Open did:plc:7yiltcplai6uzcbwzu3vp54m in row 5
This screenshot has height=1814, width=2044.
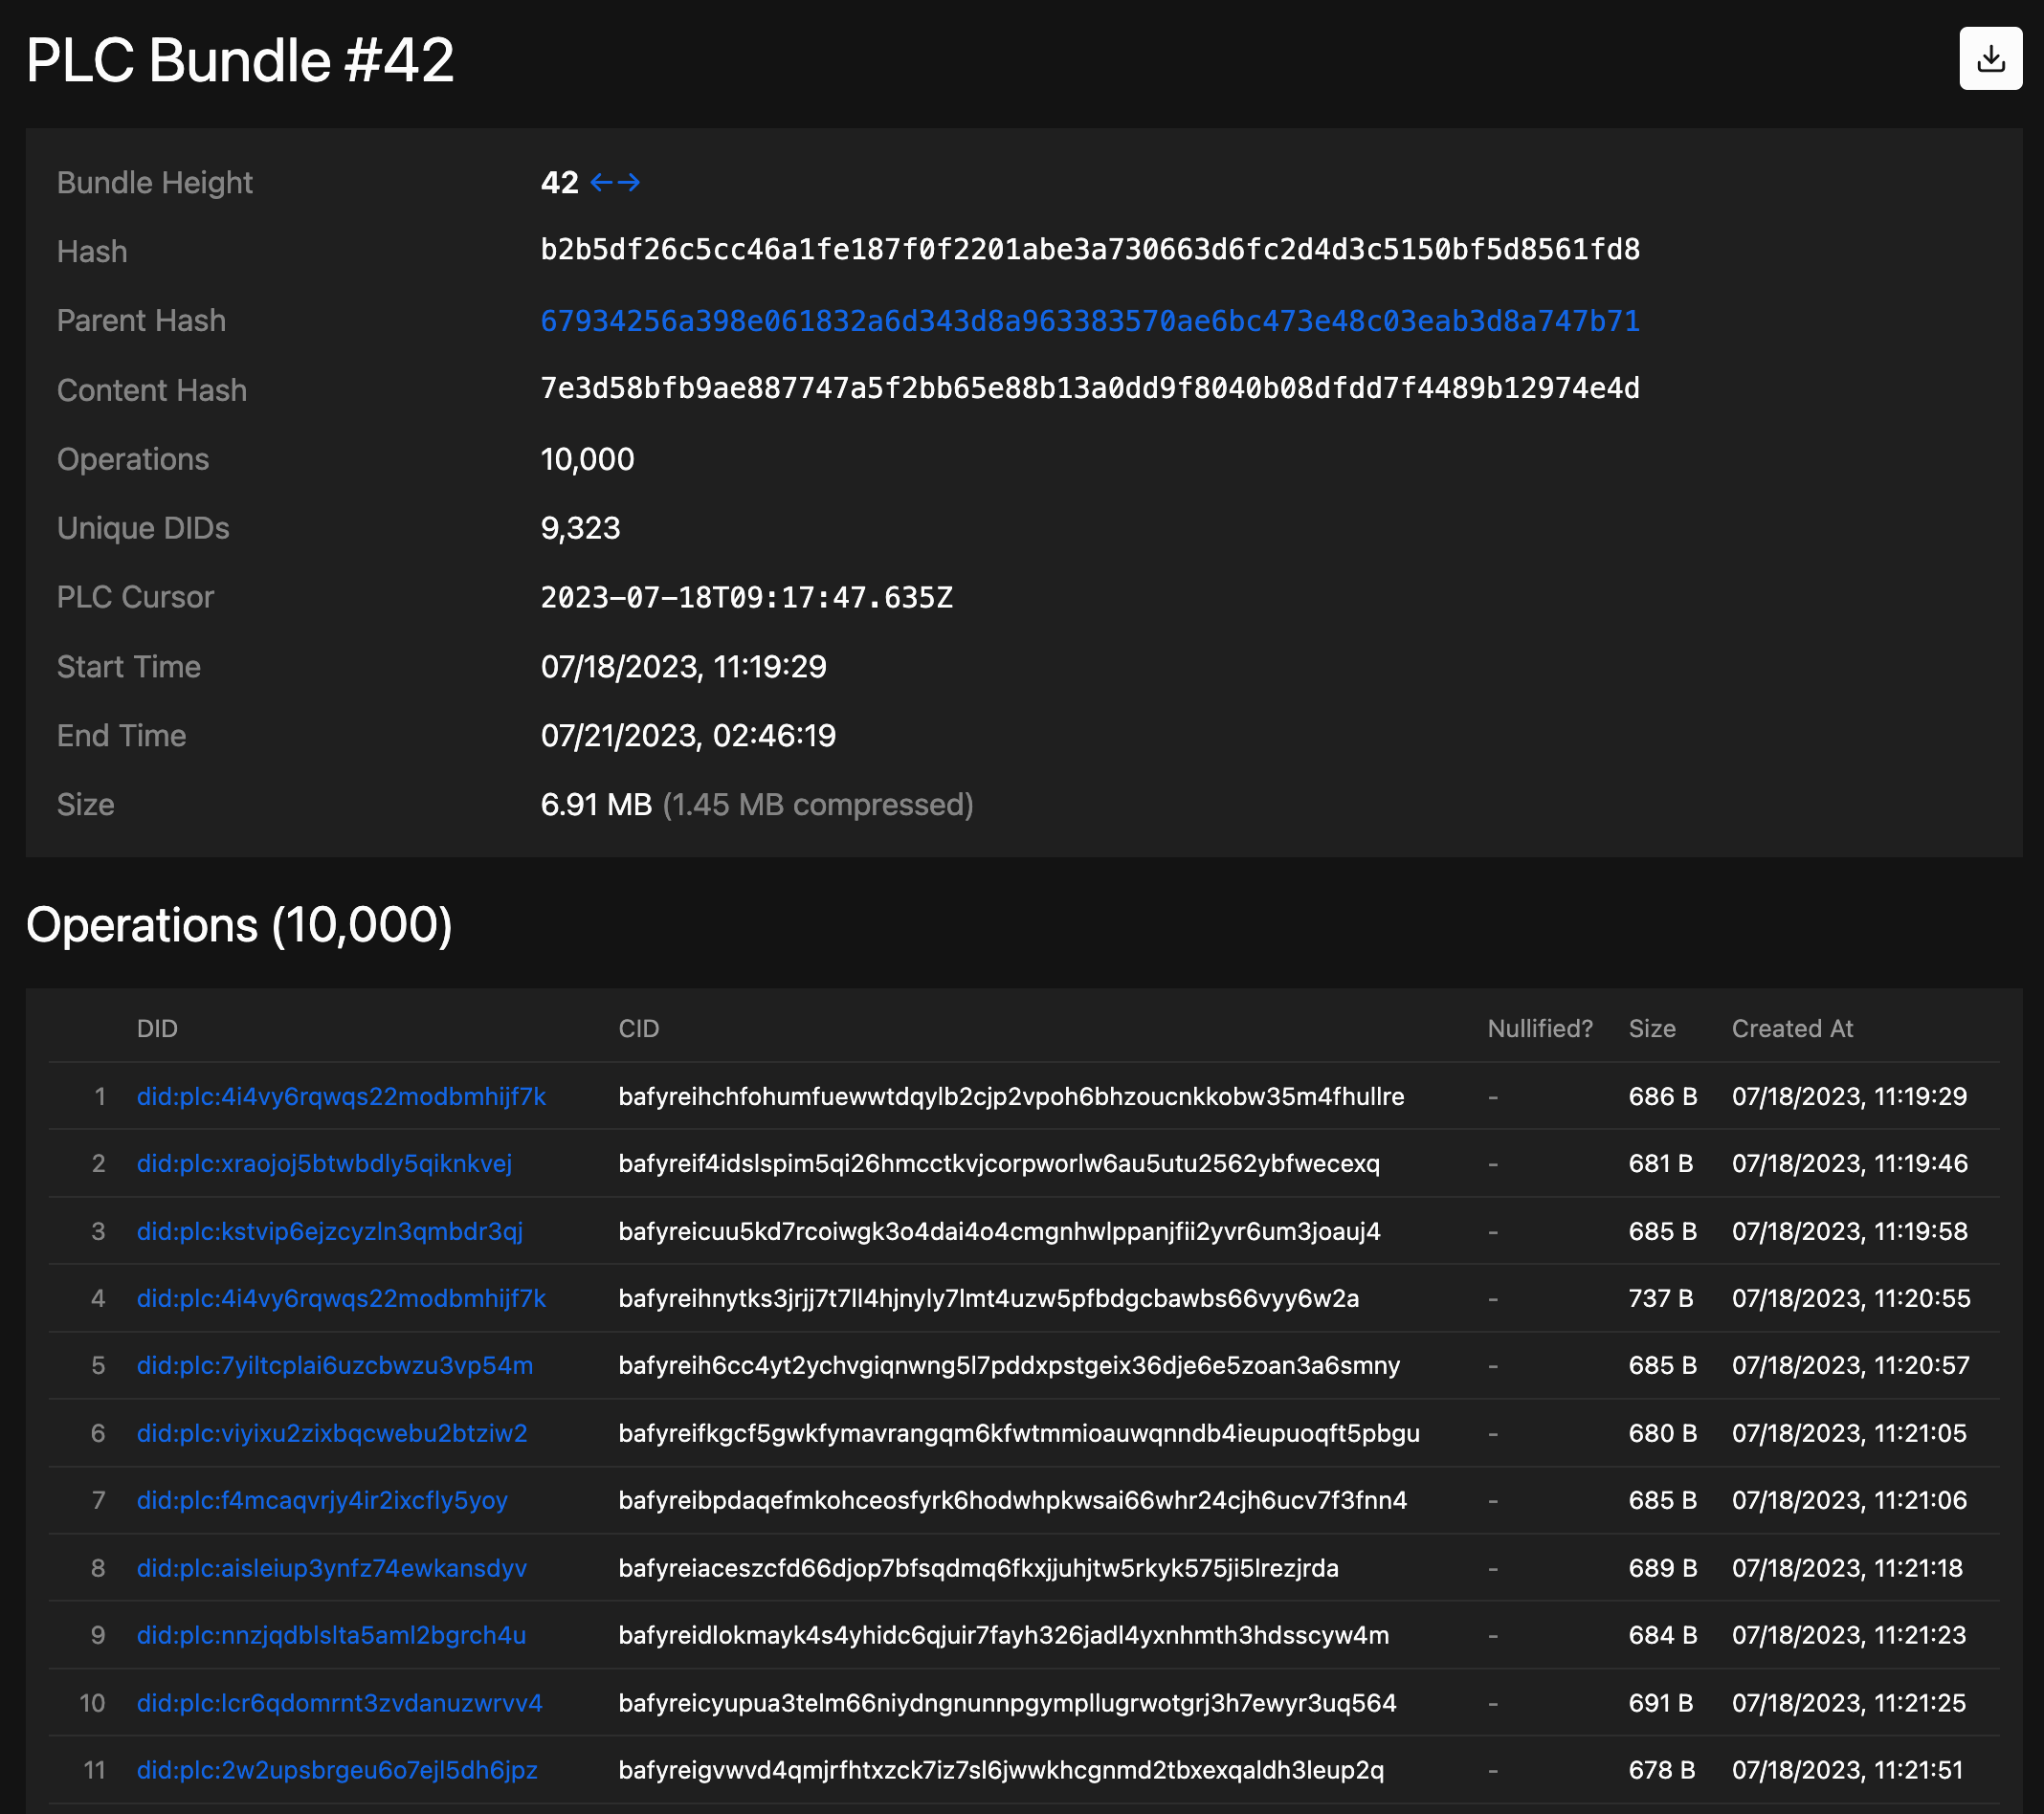point(334,1365)
